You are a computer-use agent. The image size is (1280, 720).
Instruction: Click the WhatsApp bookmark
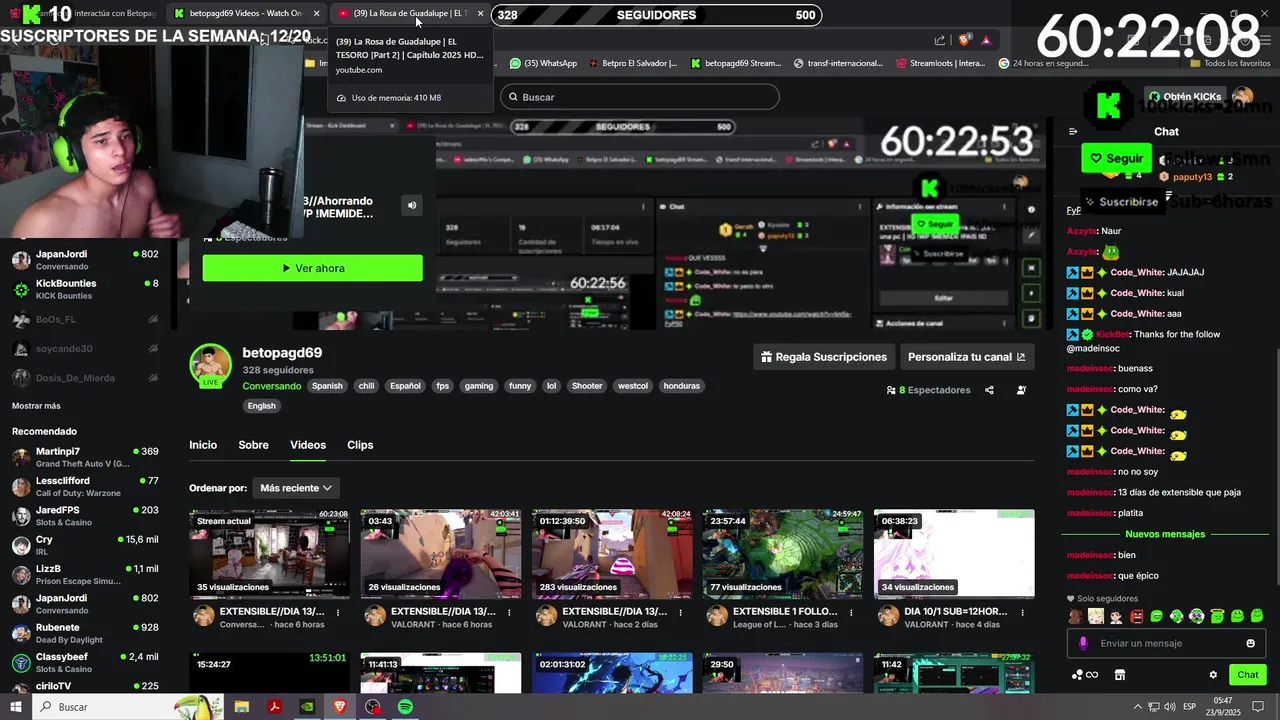pyautogui.click(x=544, y=63)
